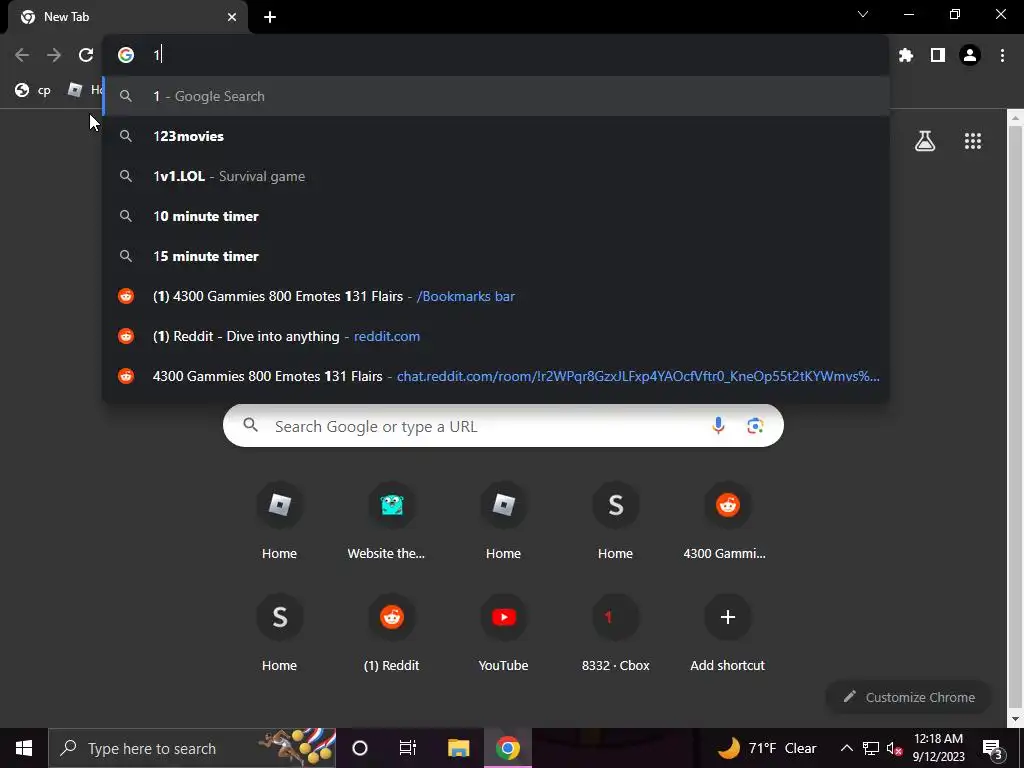Open the notification center icon

(993, 748)
